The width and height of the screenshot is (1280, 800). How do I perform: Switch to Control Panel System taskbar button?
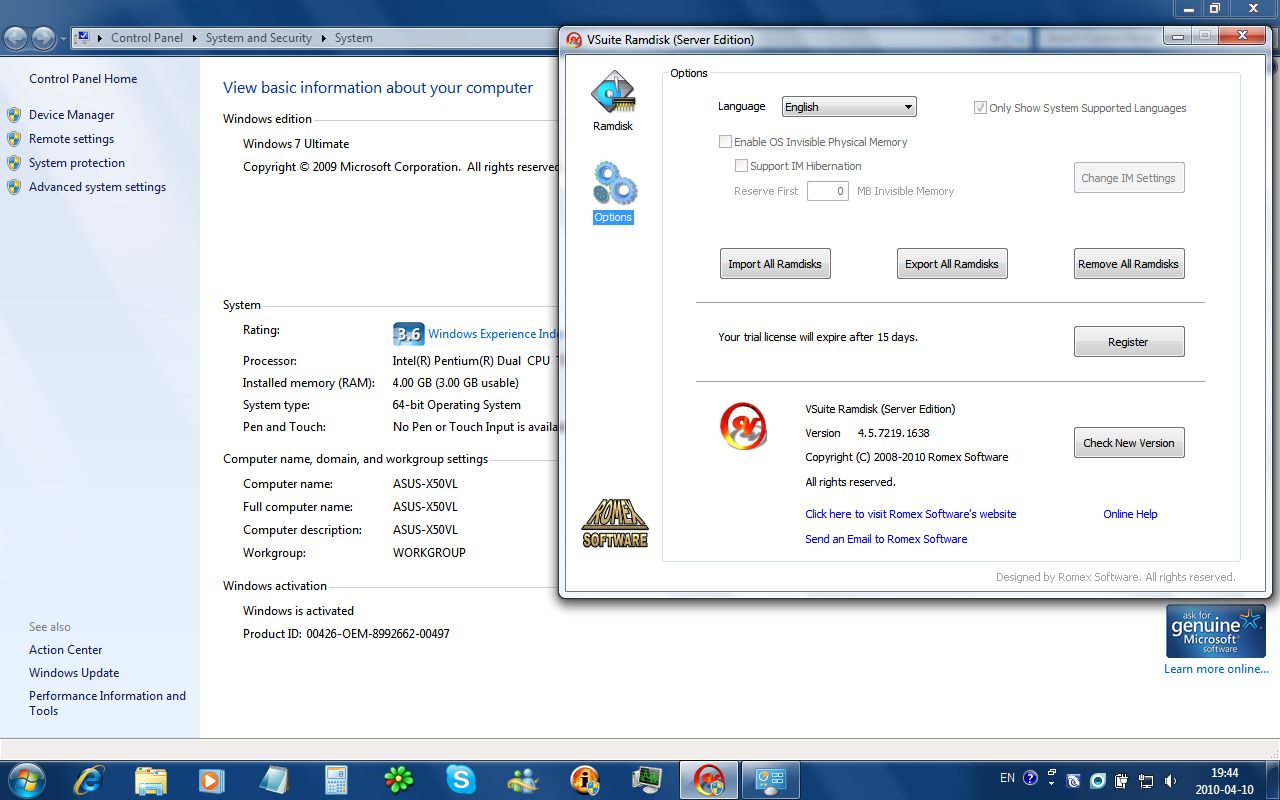click(771, 780)
